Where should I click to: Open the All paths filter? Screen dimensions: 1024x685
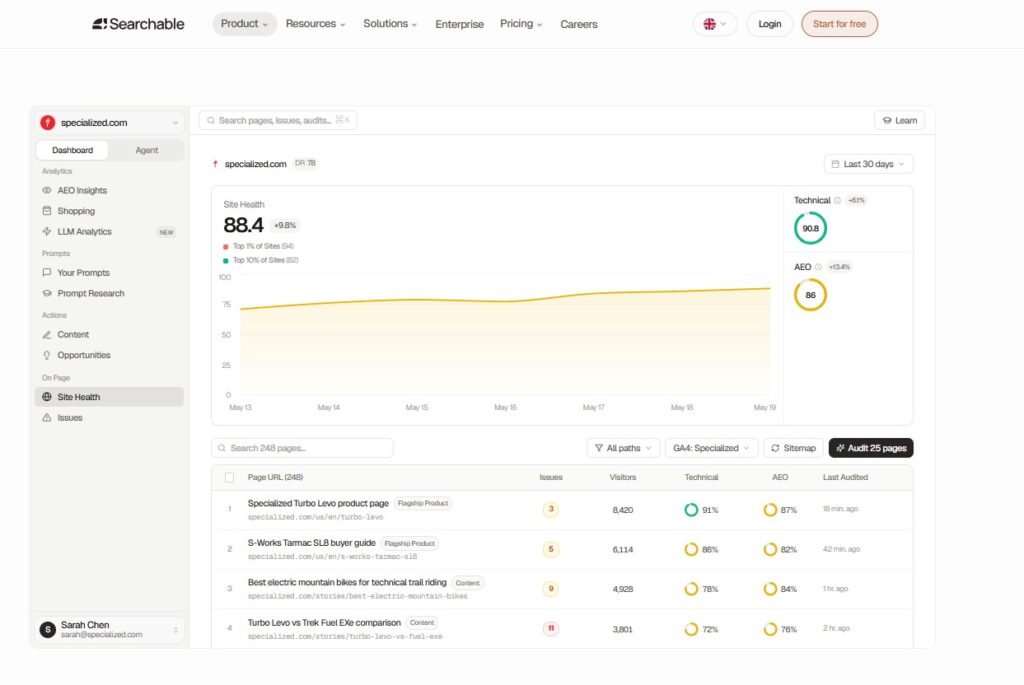(623, 448)
